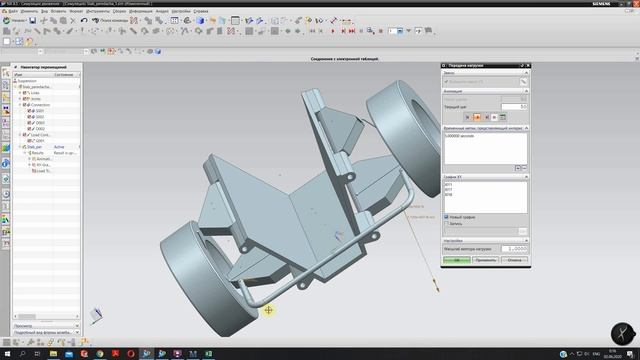Toggle checkbox of D001 item
The height and width of the screenshot is (360, 640).
point(29,122)
